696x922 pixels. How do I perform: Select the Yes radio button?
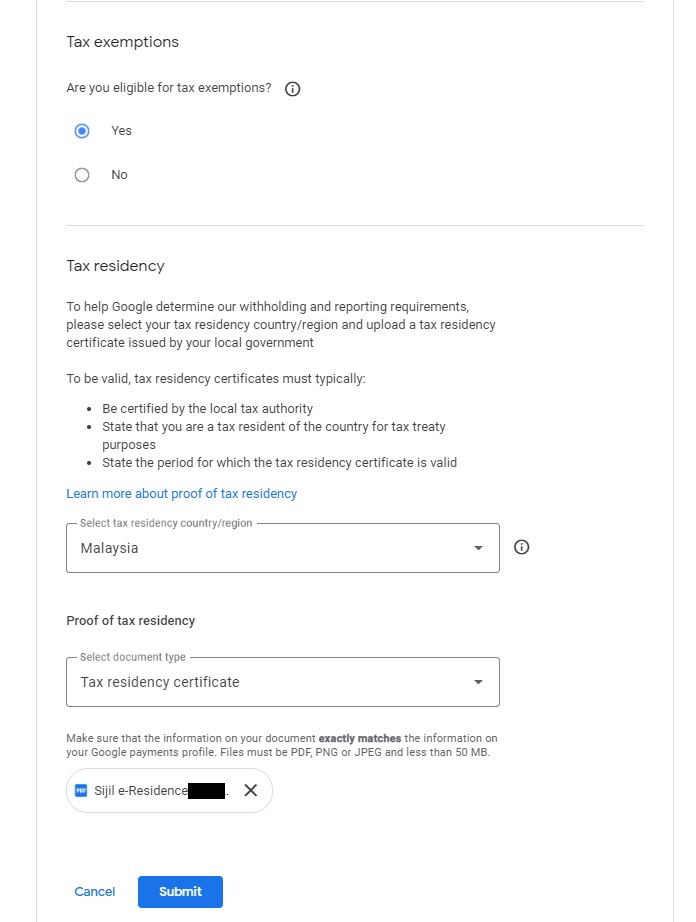pyautogui.click(x=82, y=131)
